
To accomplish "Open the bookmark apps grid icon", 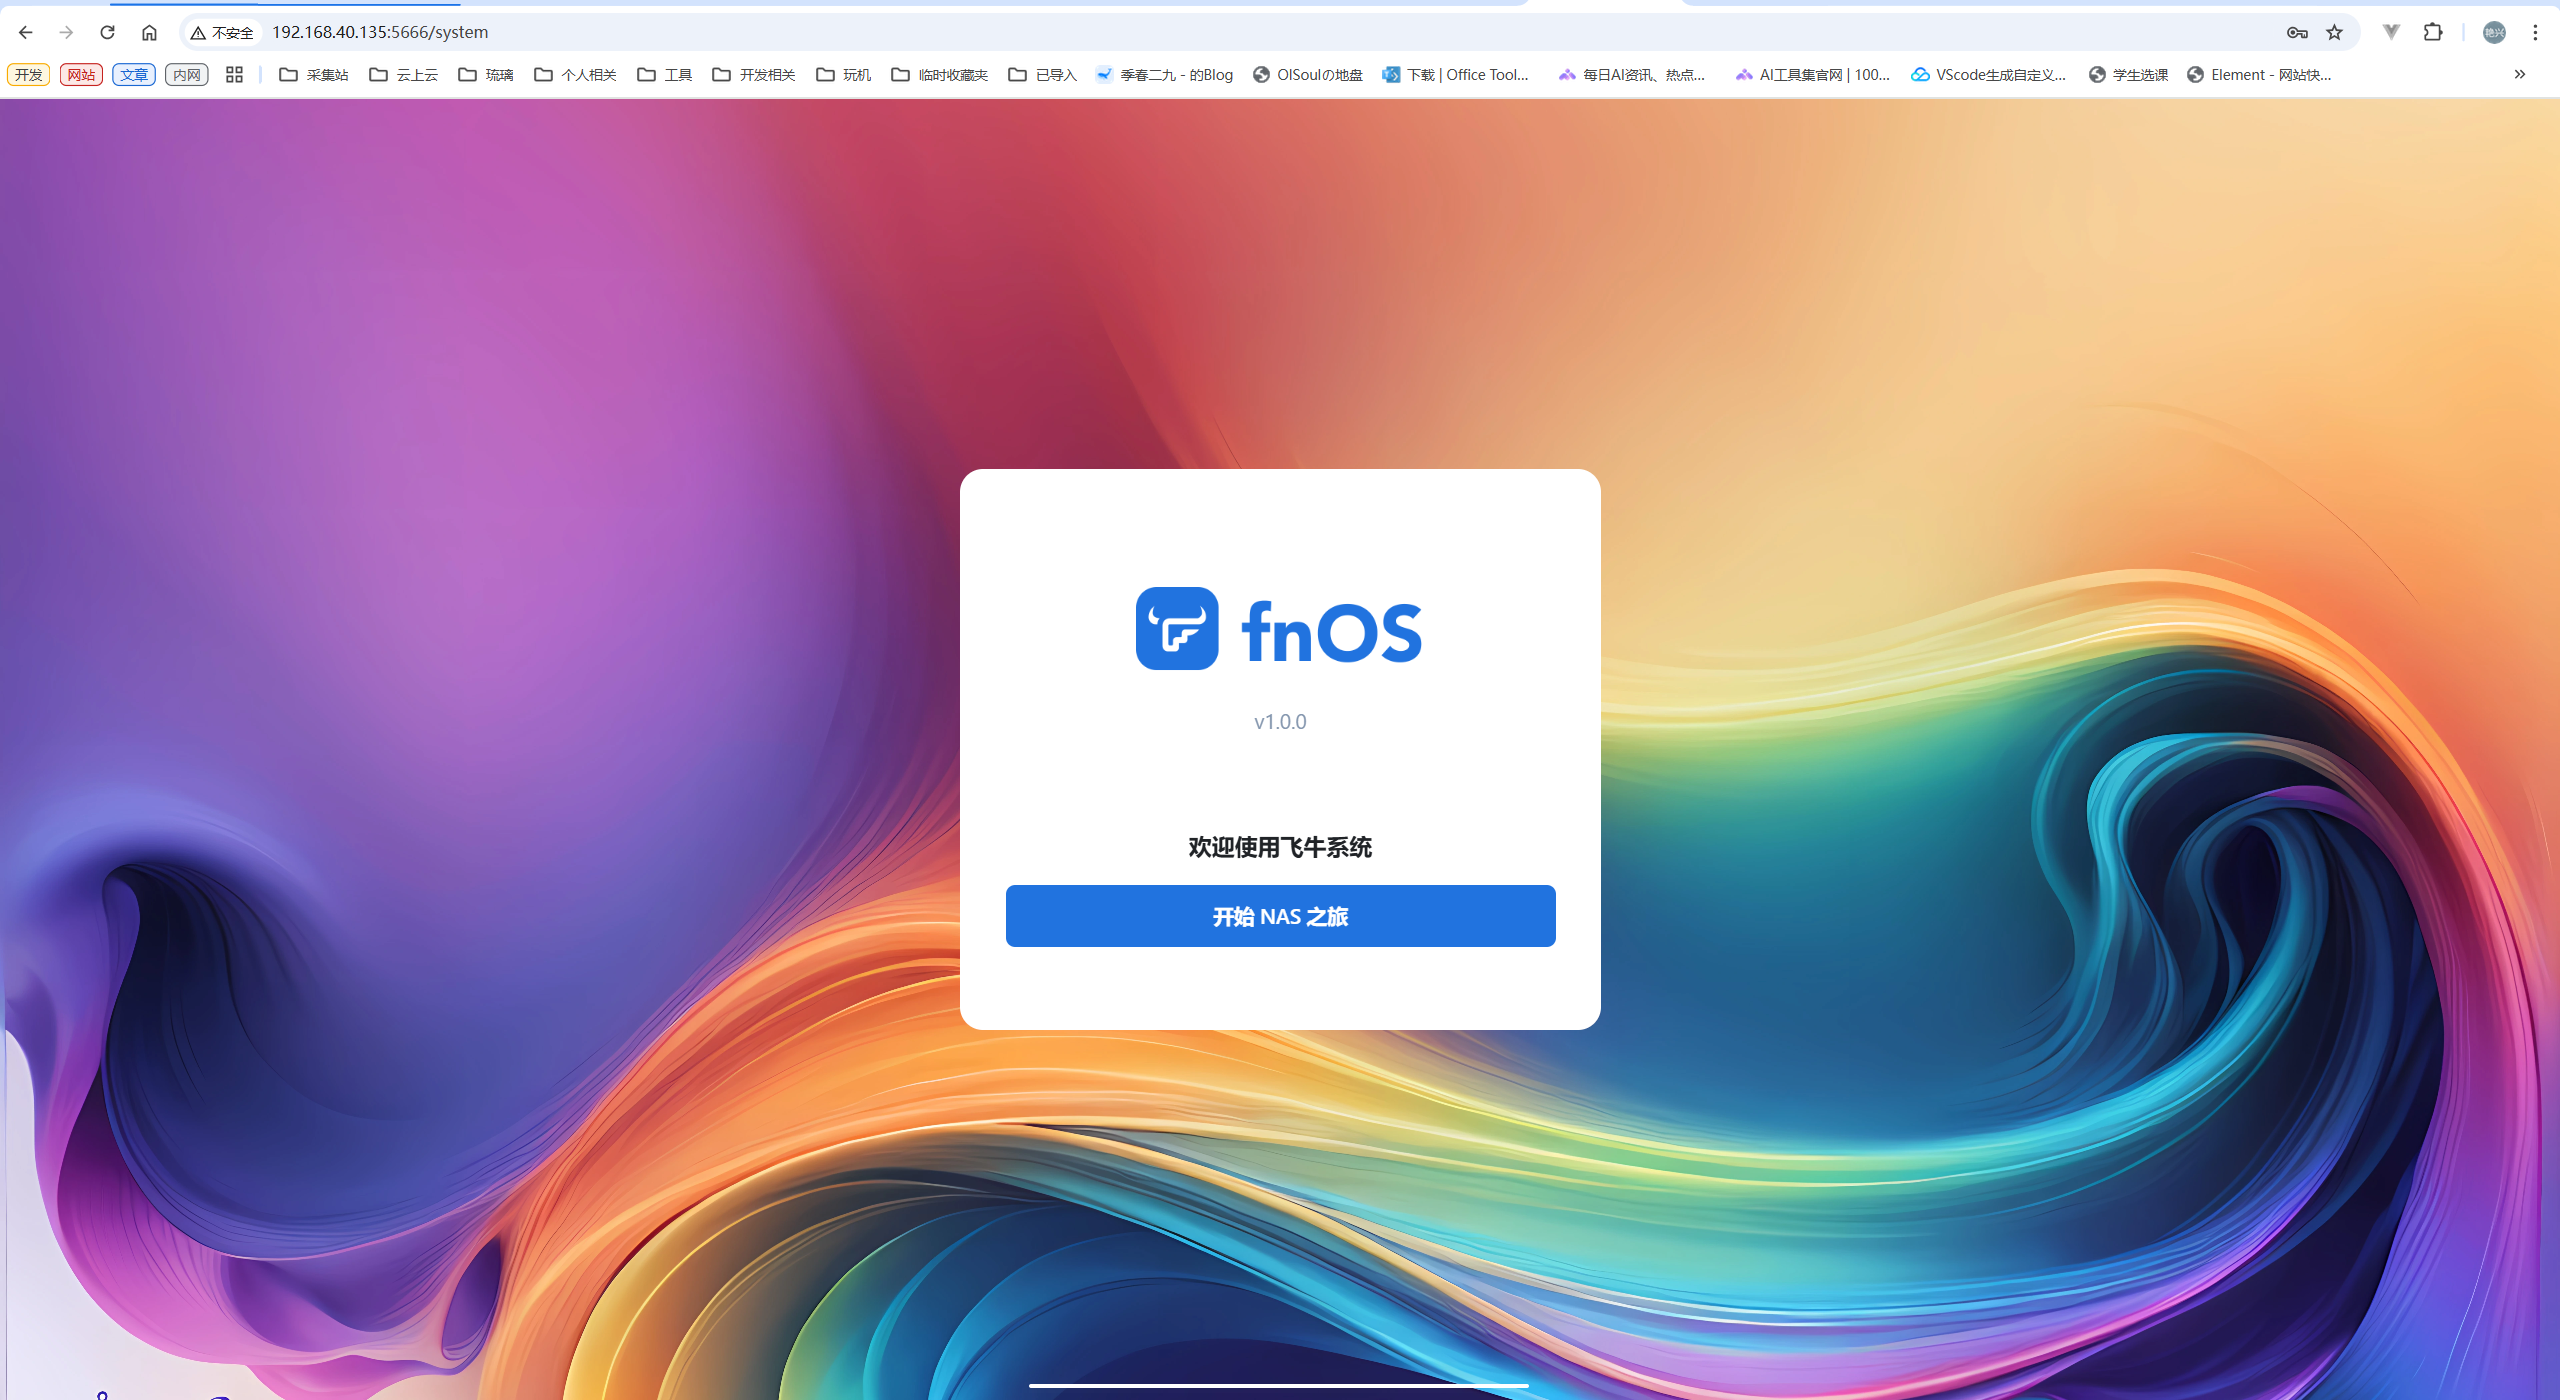I will click(x=234, y=74).
